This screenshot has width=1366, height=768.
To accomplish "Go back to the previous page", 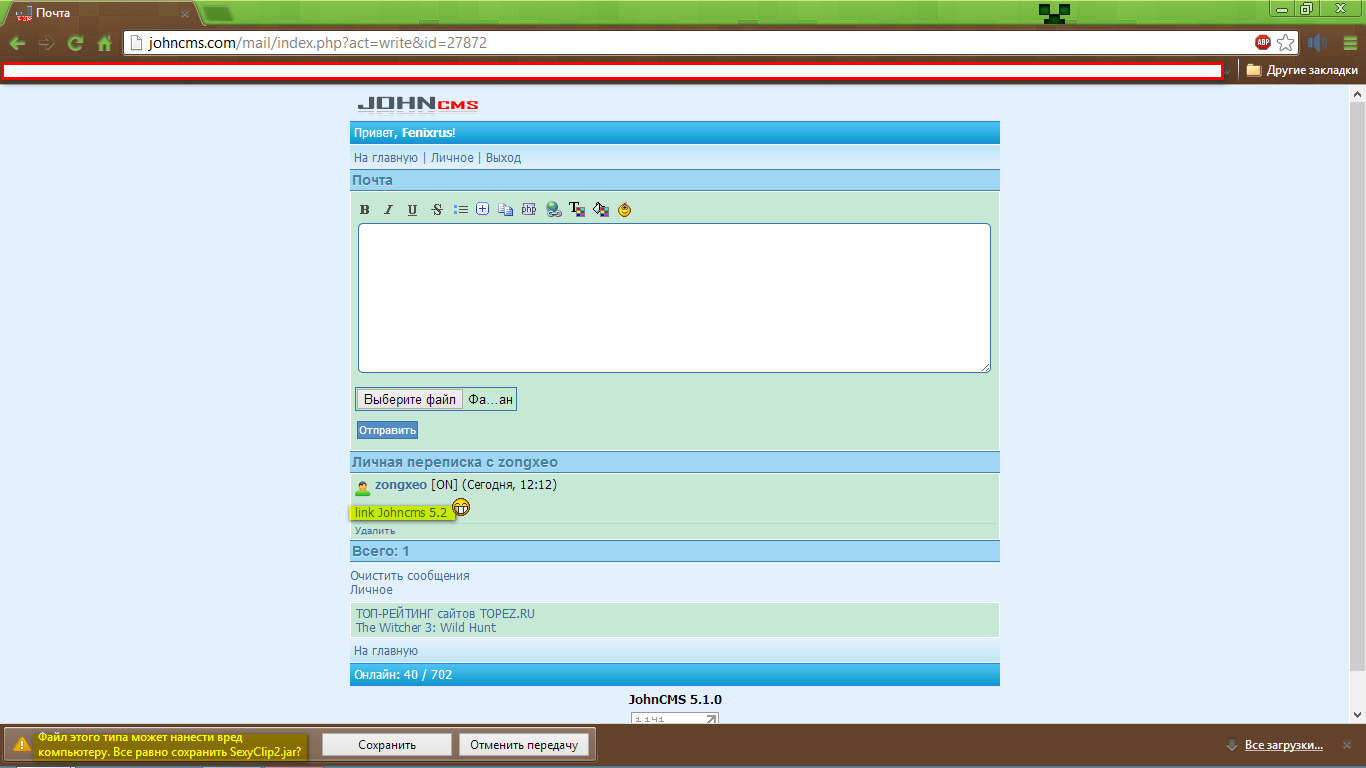I will pos(17,43).
